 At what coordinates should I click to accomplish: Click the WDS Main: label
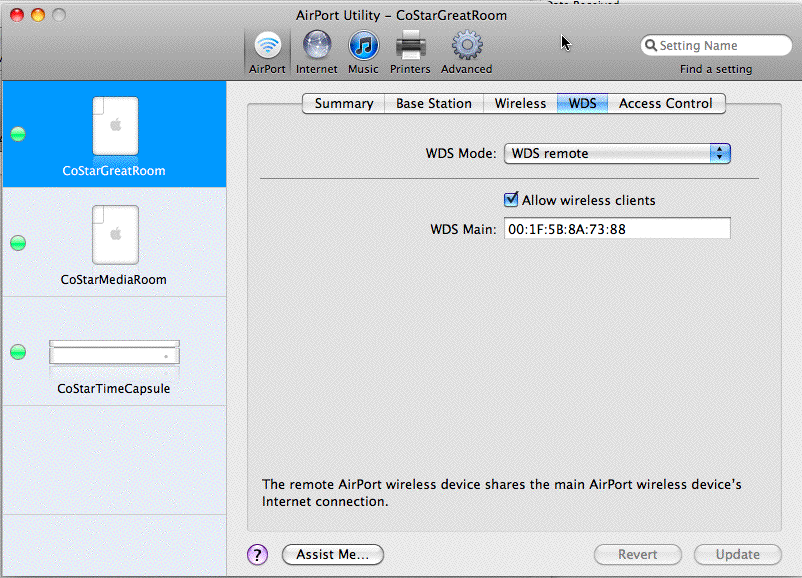point(463,229)
